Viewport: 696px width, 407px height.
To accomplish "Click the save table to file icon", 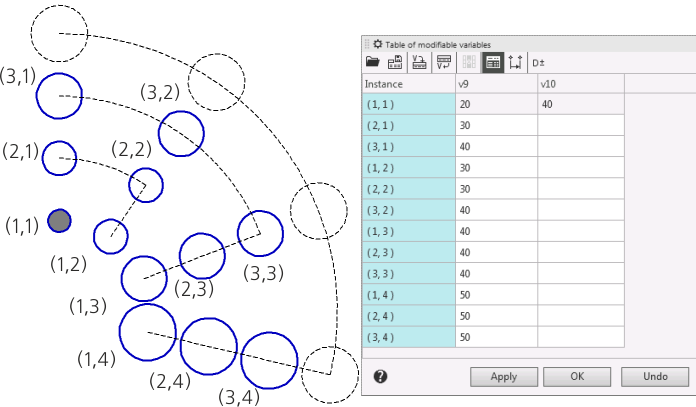I will pos(395,62).
